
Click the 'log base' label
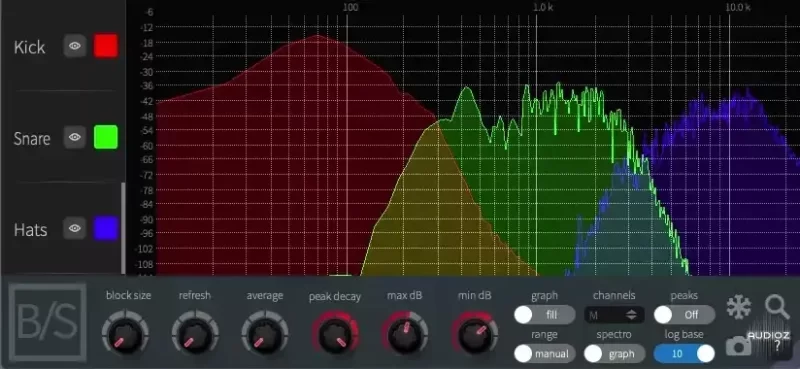pyautogui.click(x=684, y=334)
